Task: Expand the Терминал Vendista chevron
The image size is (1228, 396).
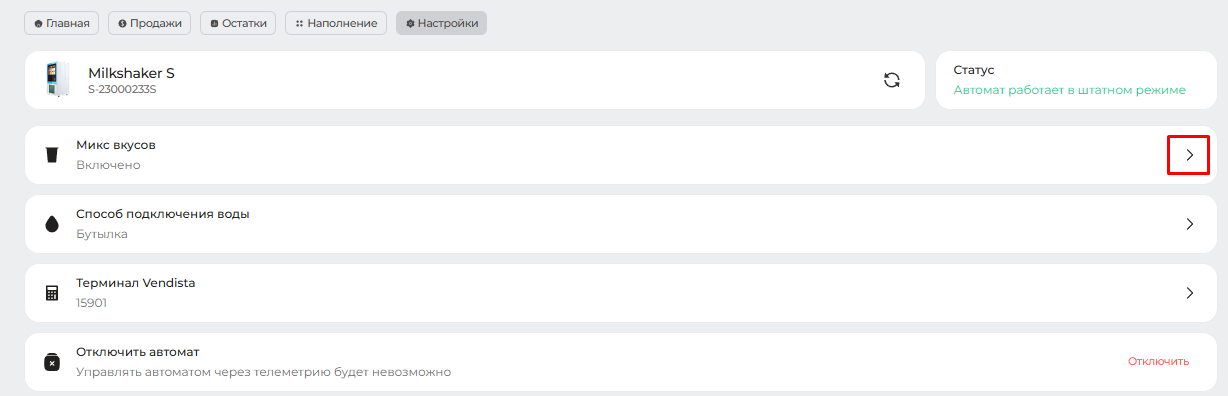Action: point(1189,293)
